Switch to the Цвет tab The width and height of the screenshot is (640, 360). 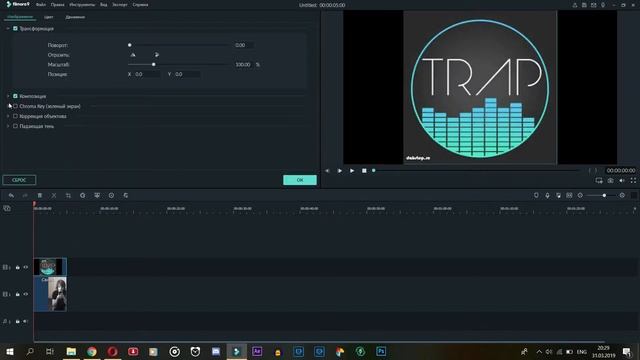click(x=49, y=17)
